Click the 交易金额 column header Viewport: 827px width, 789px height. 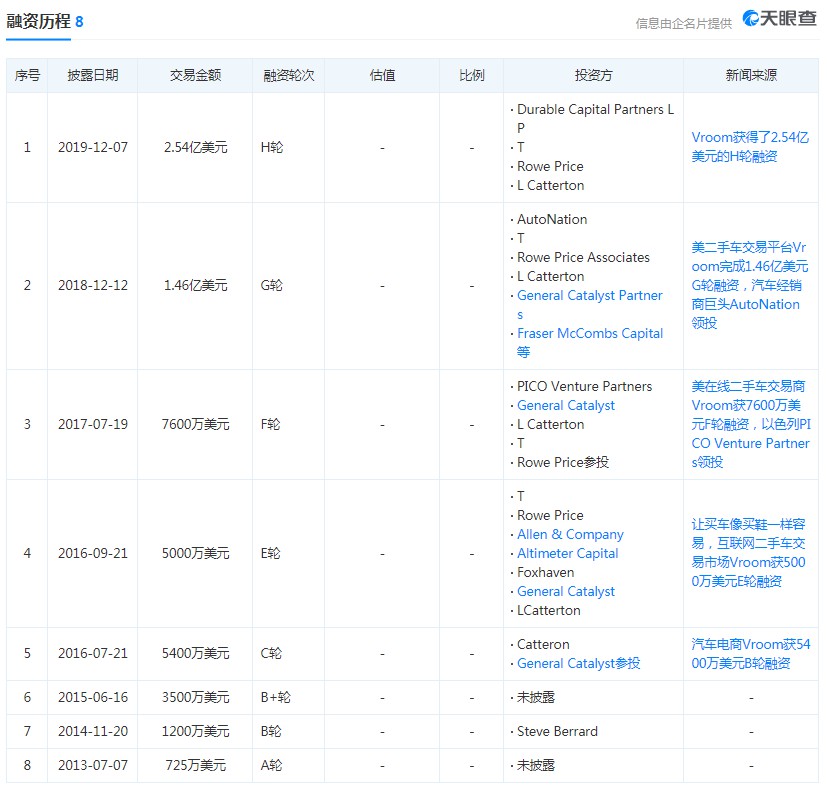click(x=195, y=75)
